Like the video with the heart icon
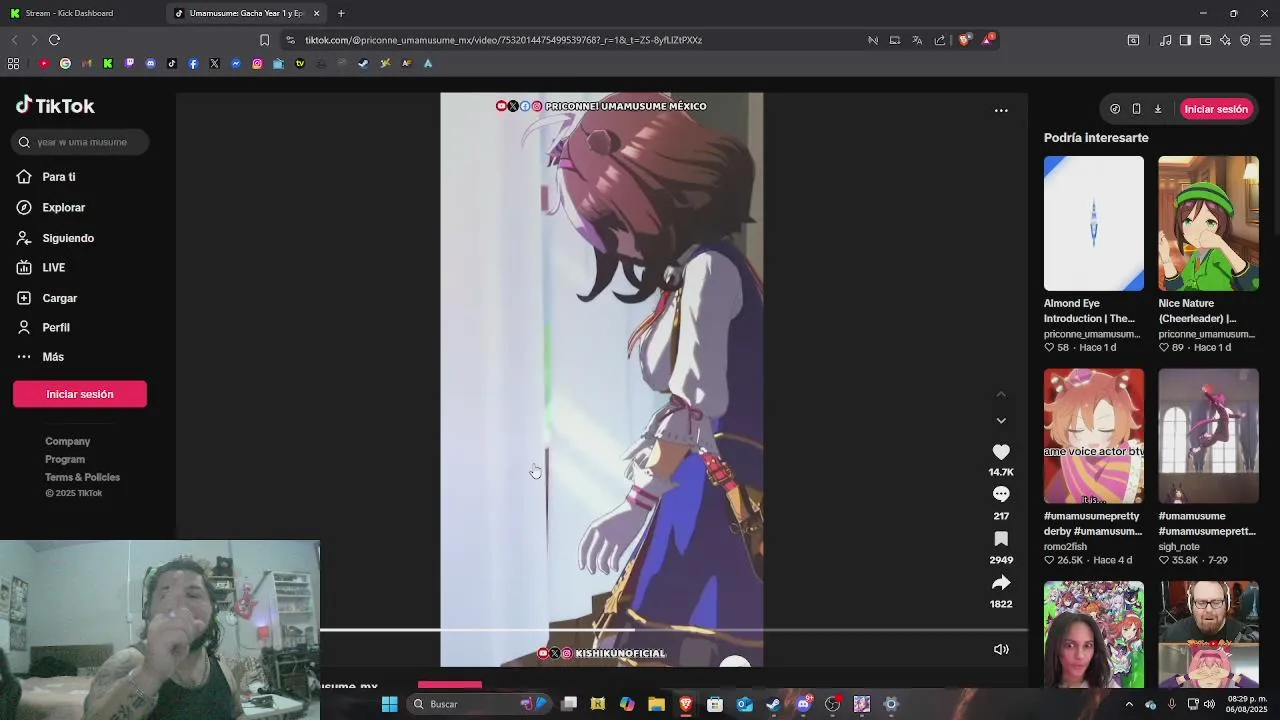 (x=1001, y=452)
